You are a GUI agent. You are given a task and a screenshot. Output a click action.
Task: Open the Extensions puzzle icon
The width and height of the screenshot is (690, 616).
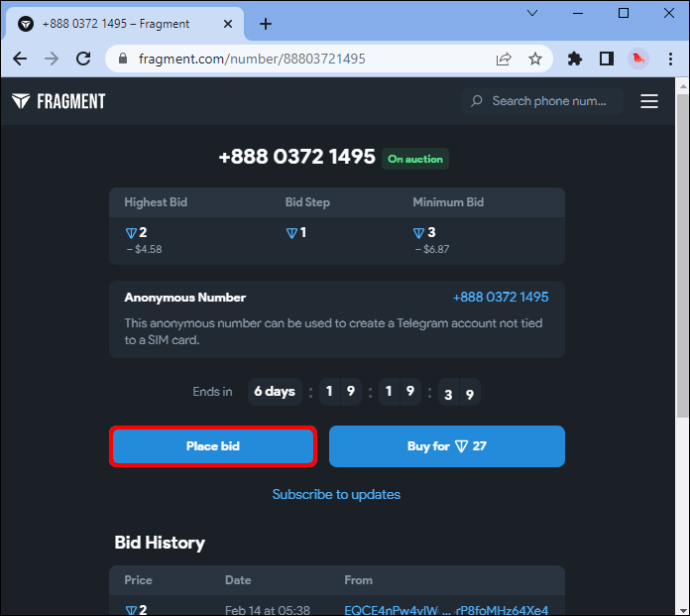[575, 59]
